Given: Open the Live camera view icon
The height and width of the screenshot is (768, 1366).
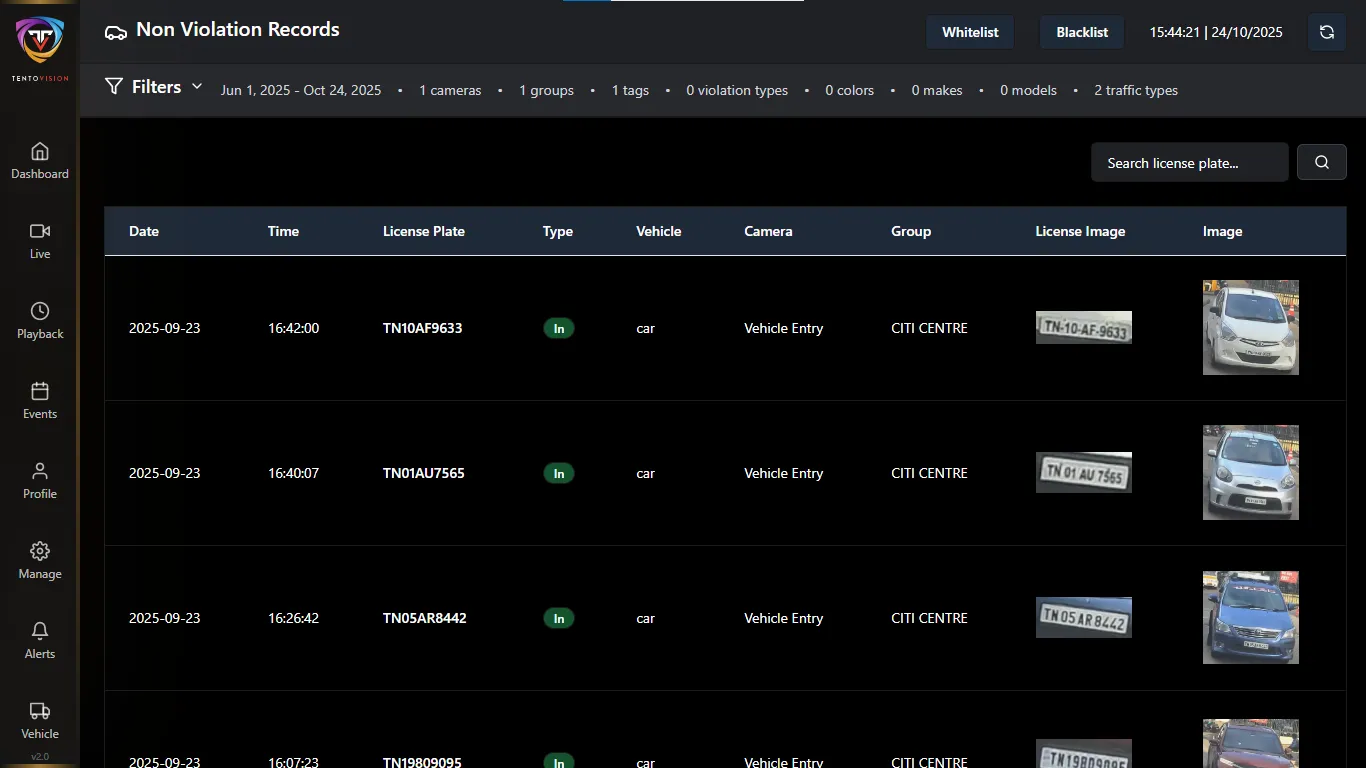Looking at the screenshot, I should click(x=40, y=232).
